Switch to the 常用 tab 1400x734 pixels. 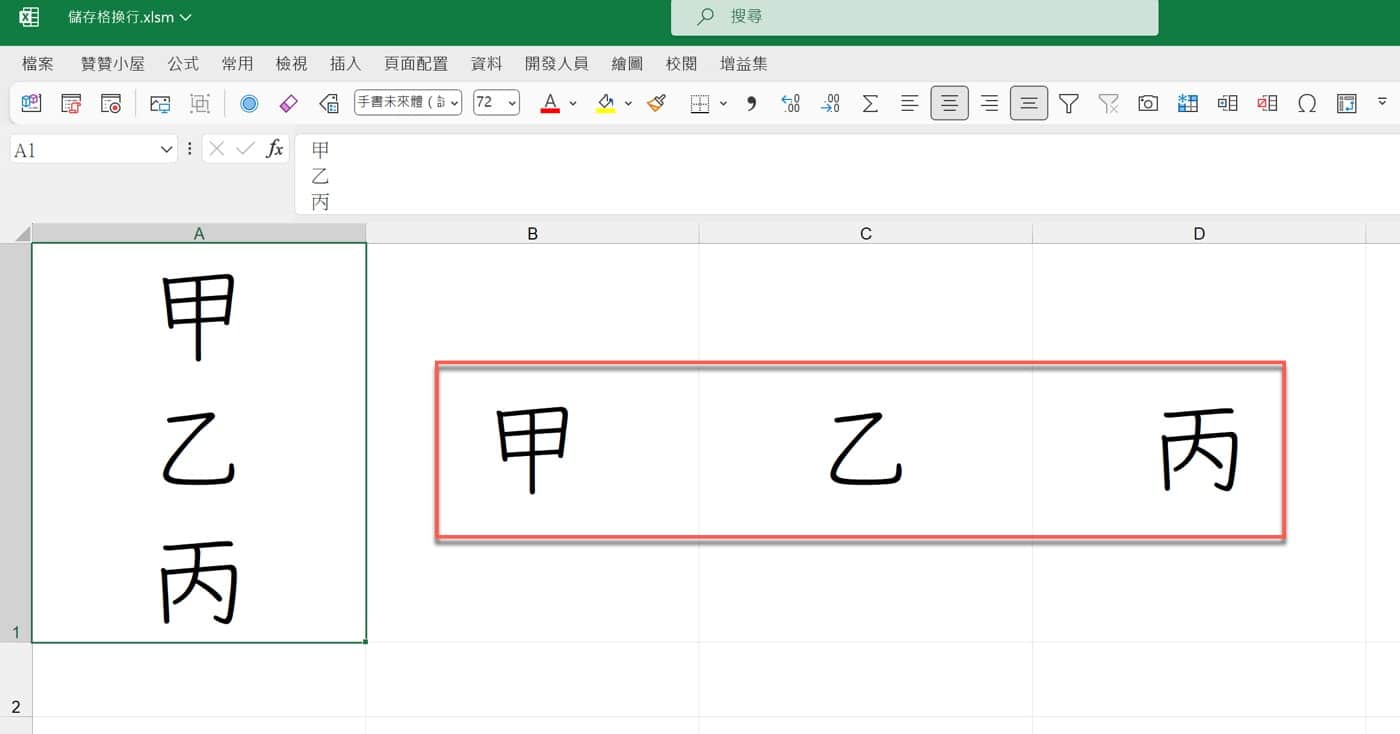click(x=237, y=63)
